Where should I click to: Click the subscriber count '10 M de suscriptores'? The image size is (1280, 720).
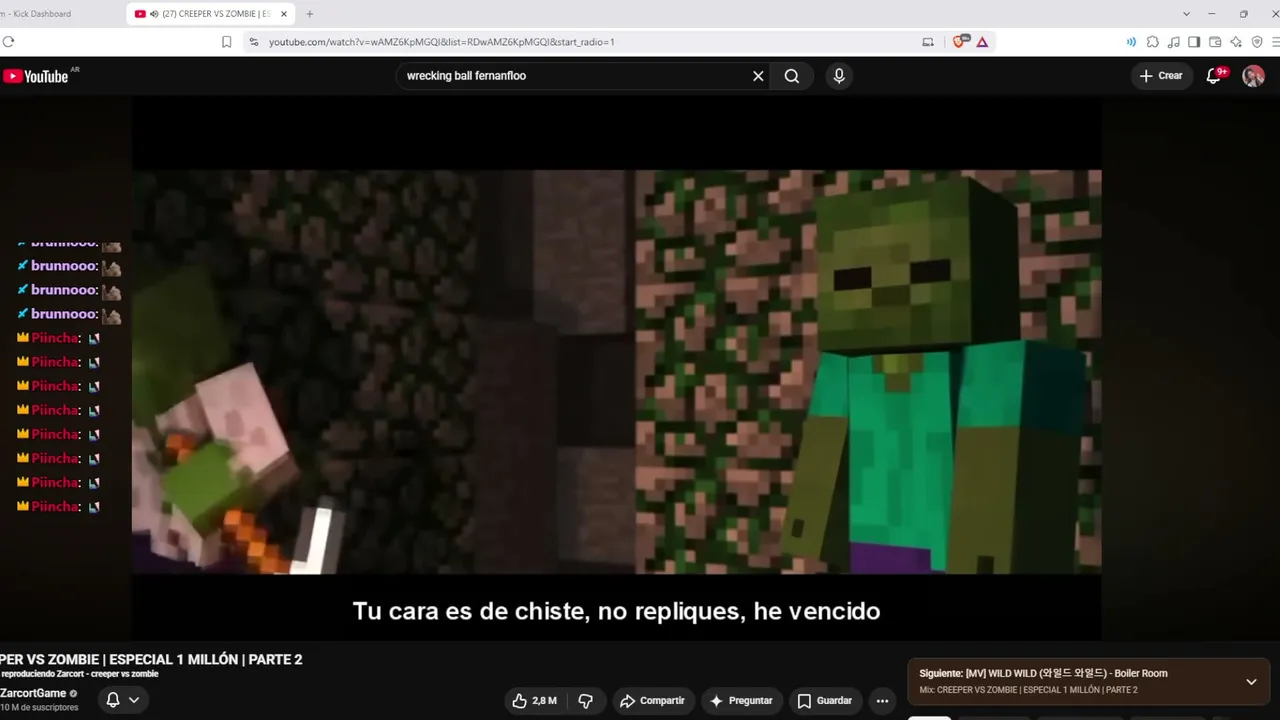tap(39, 707)
